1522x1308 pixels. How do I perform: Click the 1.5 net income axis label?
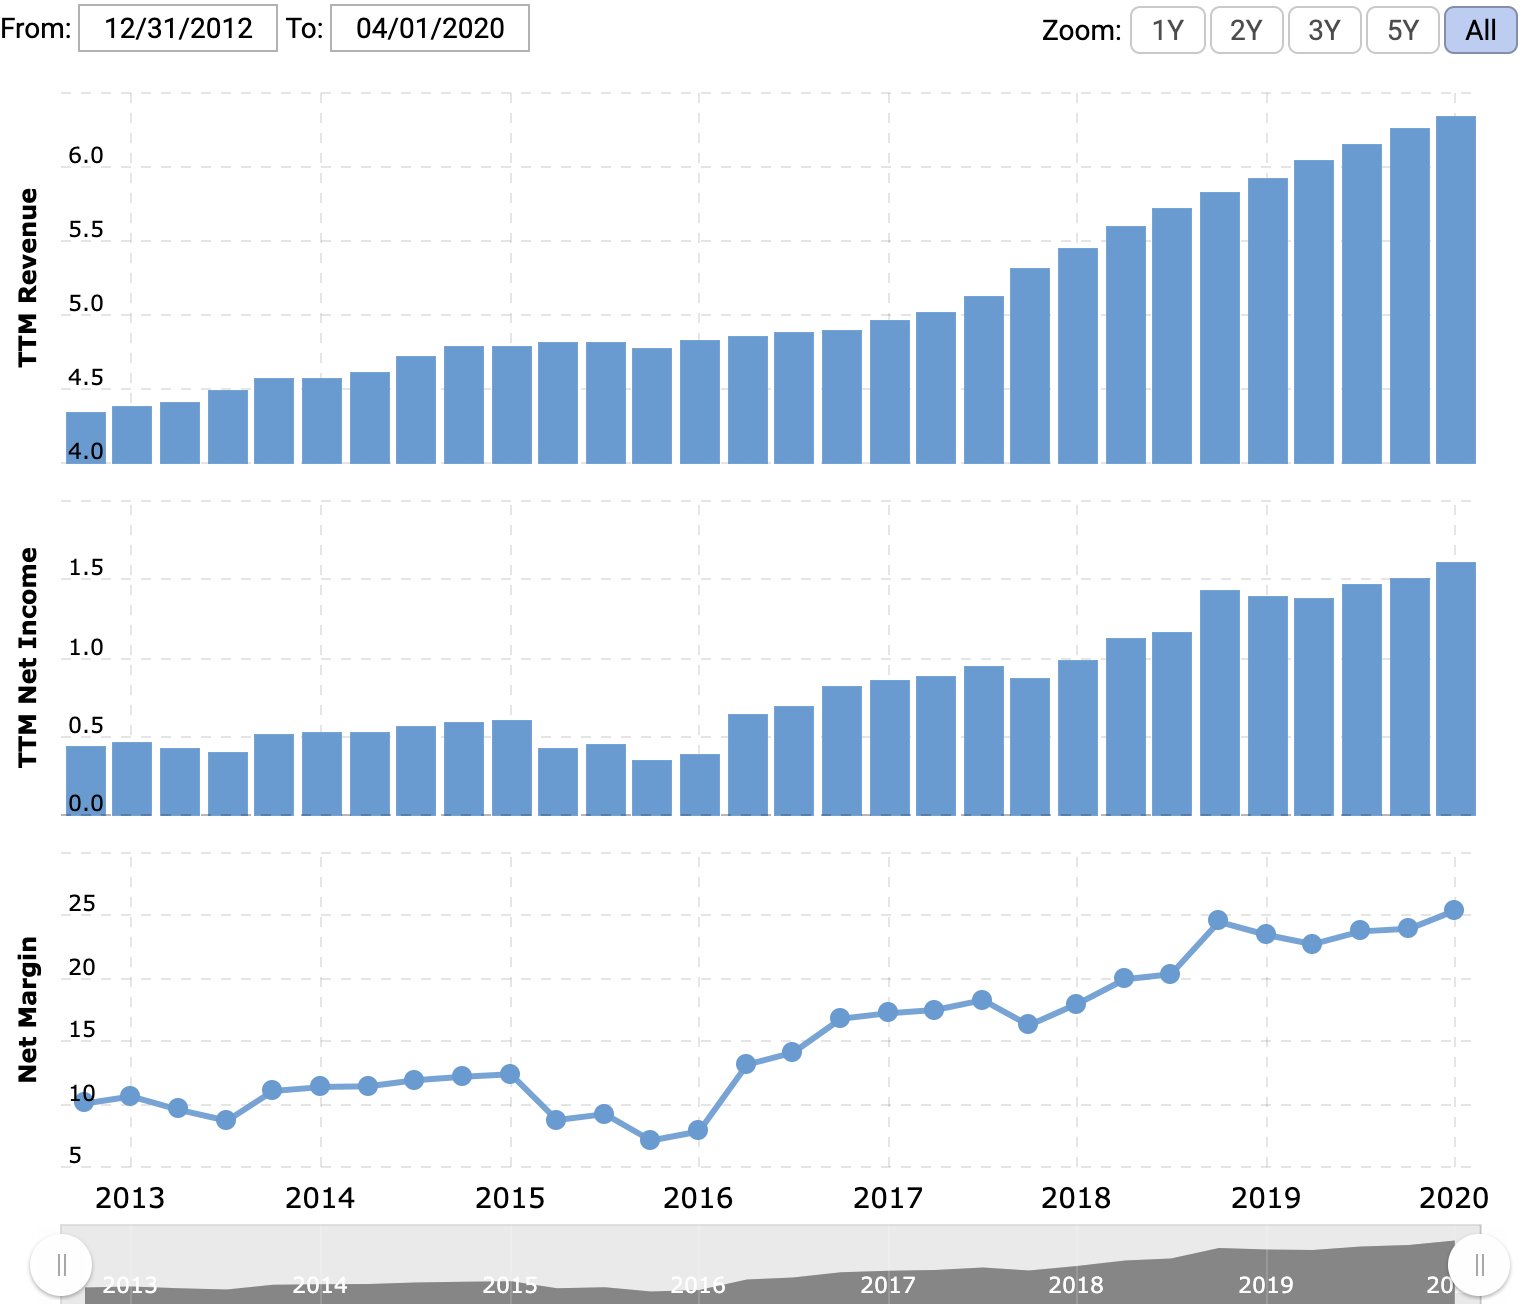[x=86, y=568]
